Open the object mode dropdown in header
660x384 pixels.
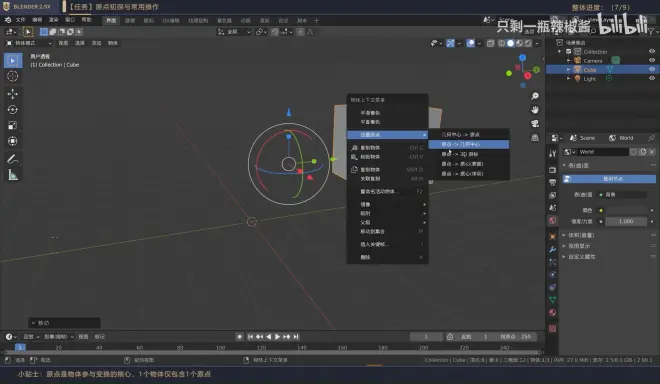[29, 43]
